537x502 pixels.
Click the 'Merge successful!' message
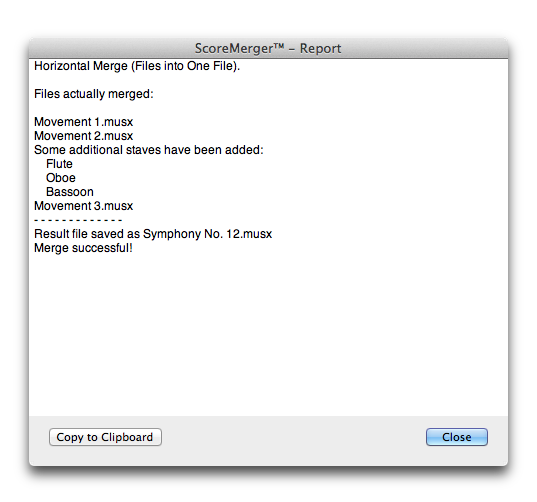tap(83, 248)
